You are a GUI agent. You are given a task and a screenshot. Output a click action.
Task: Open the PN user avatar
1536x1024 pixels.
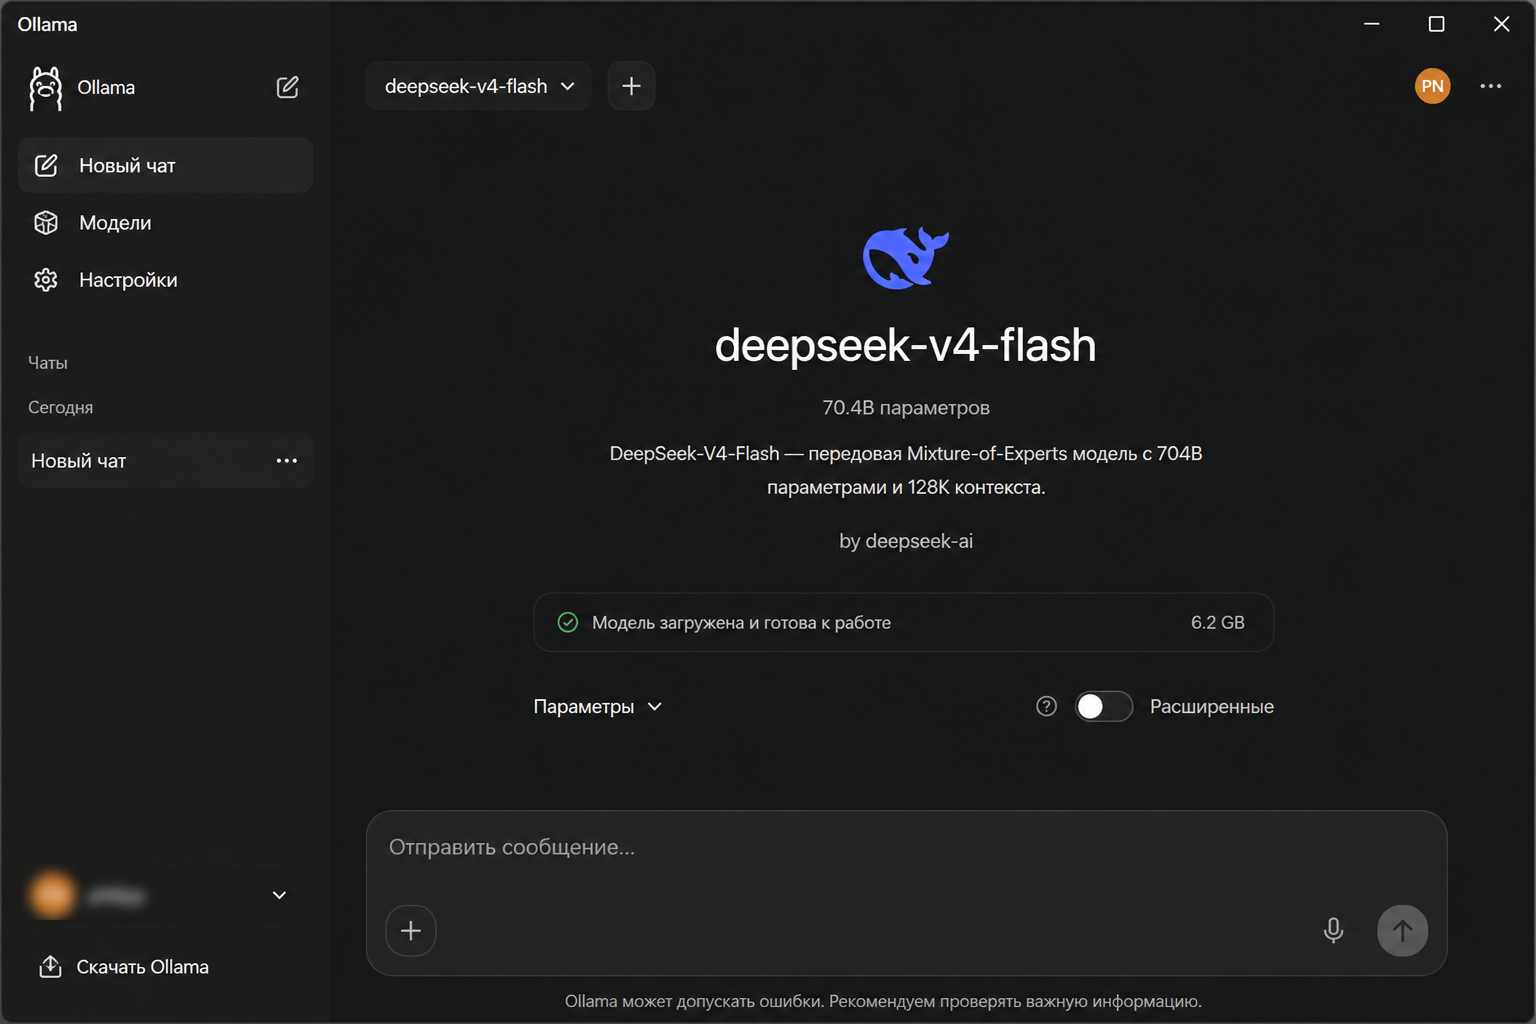[1432, 86]
